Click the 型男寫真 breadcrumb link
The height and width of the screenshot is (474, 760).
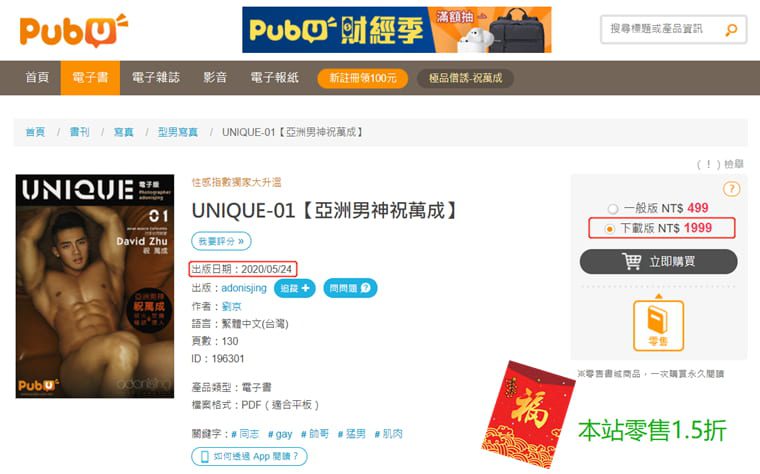click(177, 132)
